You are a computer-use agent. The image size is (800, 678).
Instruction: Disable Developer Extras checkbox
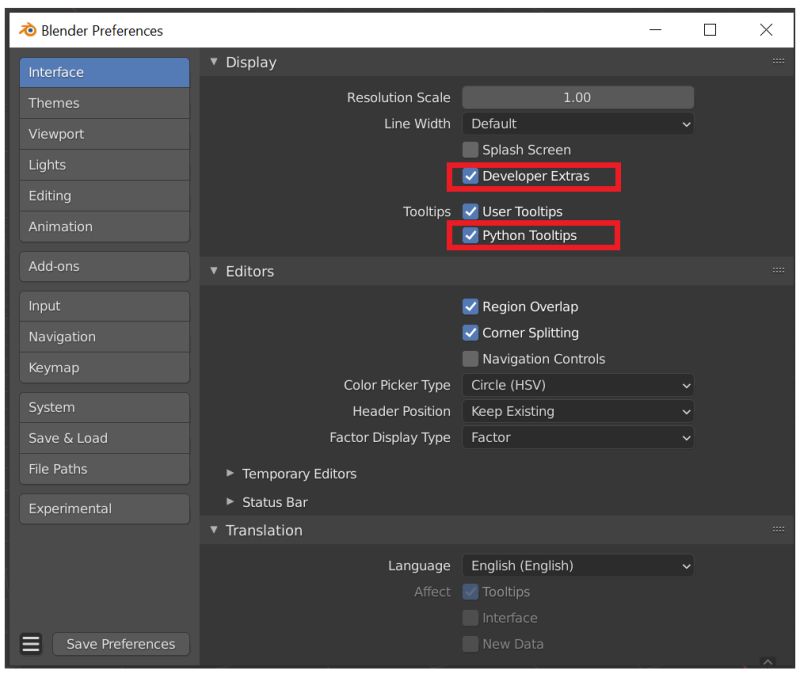click(470, 176)
